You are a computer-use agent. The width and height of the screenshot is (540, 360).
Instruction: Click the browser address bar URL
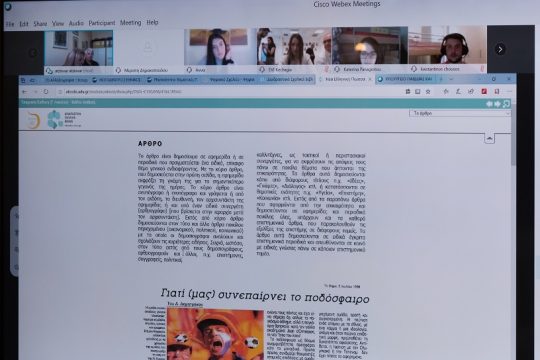point(123,92)
